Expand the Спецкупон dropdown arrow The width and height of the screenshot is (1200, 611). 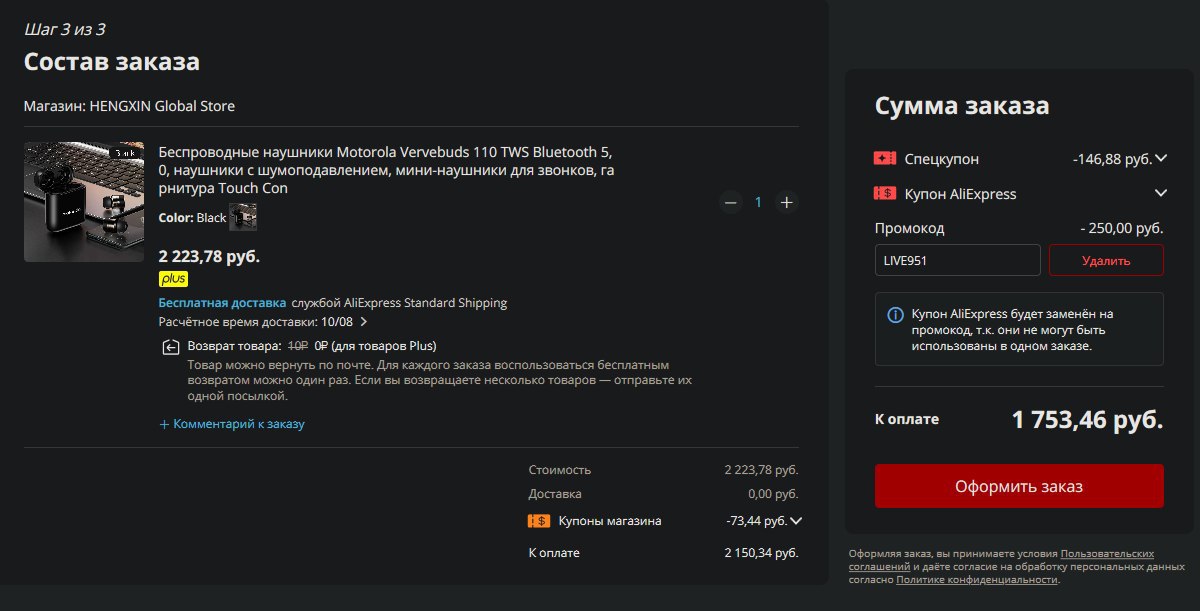click(x=1161, y=158)
